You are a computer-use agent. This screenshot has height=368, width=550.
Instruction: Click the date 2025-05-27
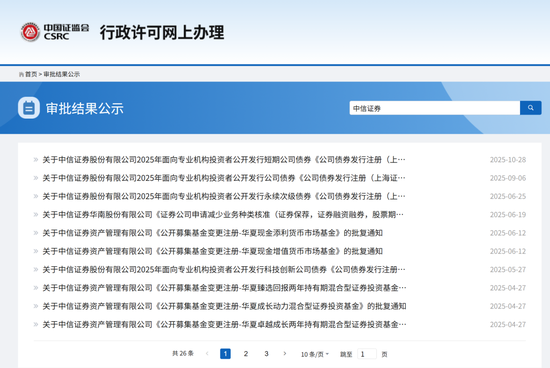(x=508, y=269)
